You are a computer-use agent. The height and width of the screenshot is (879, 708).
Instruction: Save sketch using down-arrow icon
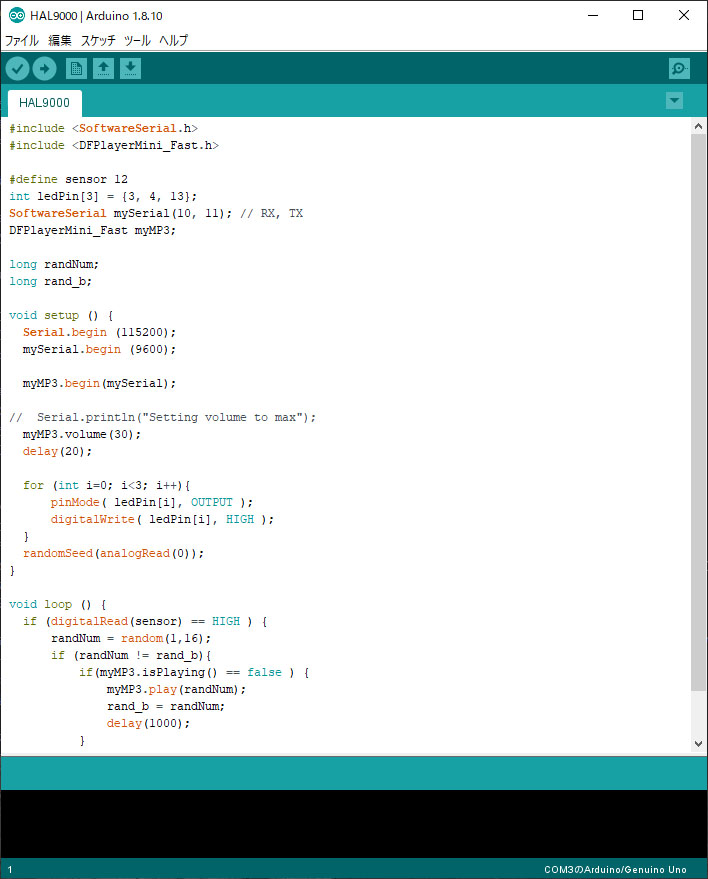click(131, 68)
